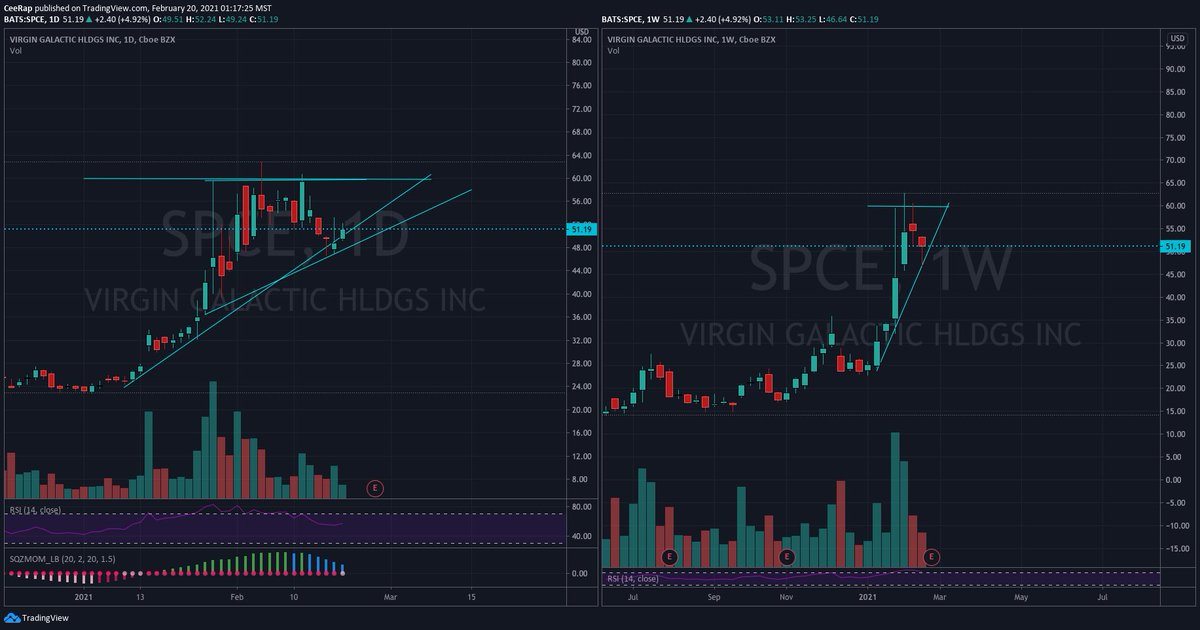This screenshot has width=1200, height=630.
Task: Click the 51.19 price tag on the daily chart
Action: click(x=581, y=229)
